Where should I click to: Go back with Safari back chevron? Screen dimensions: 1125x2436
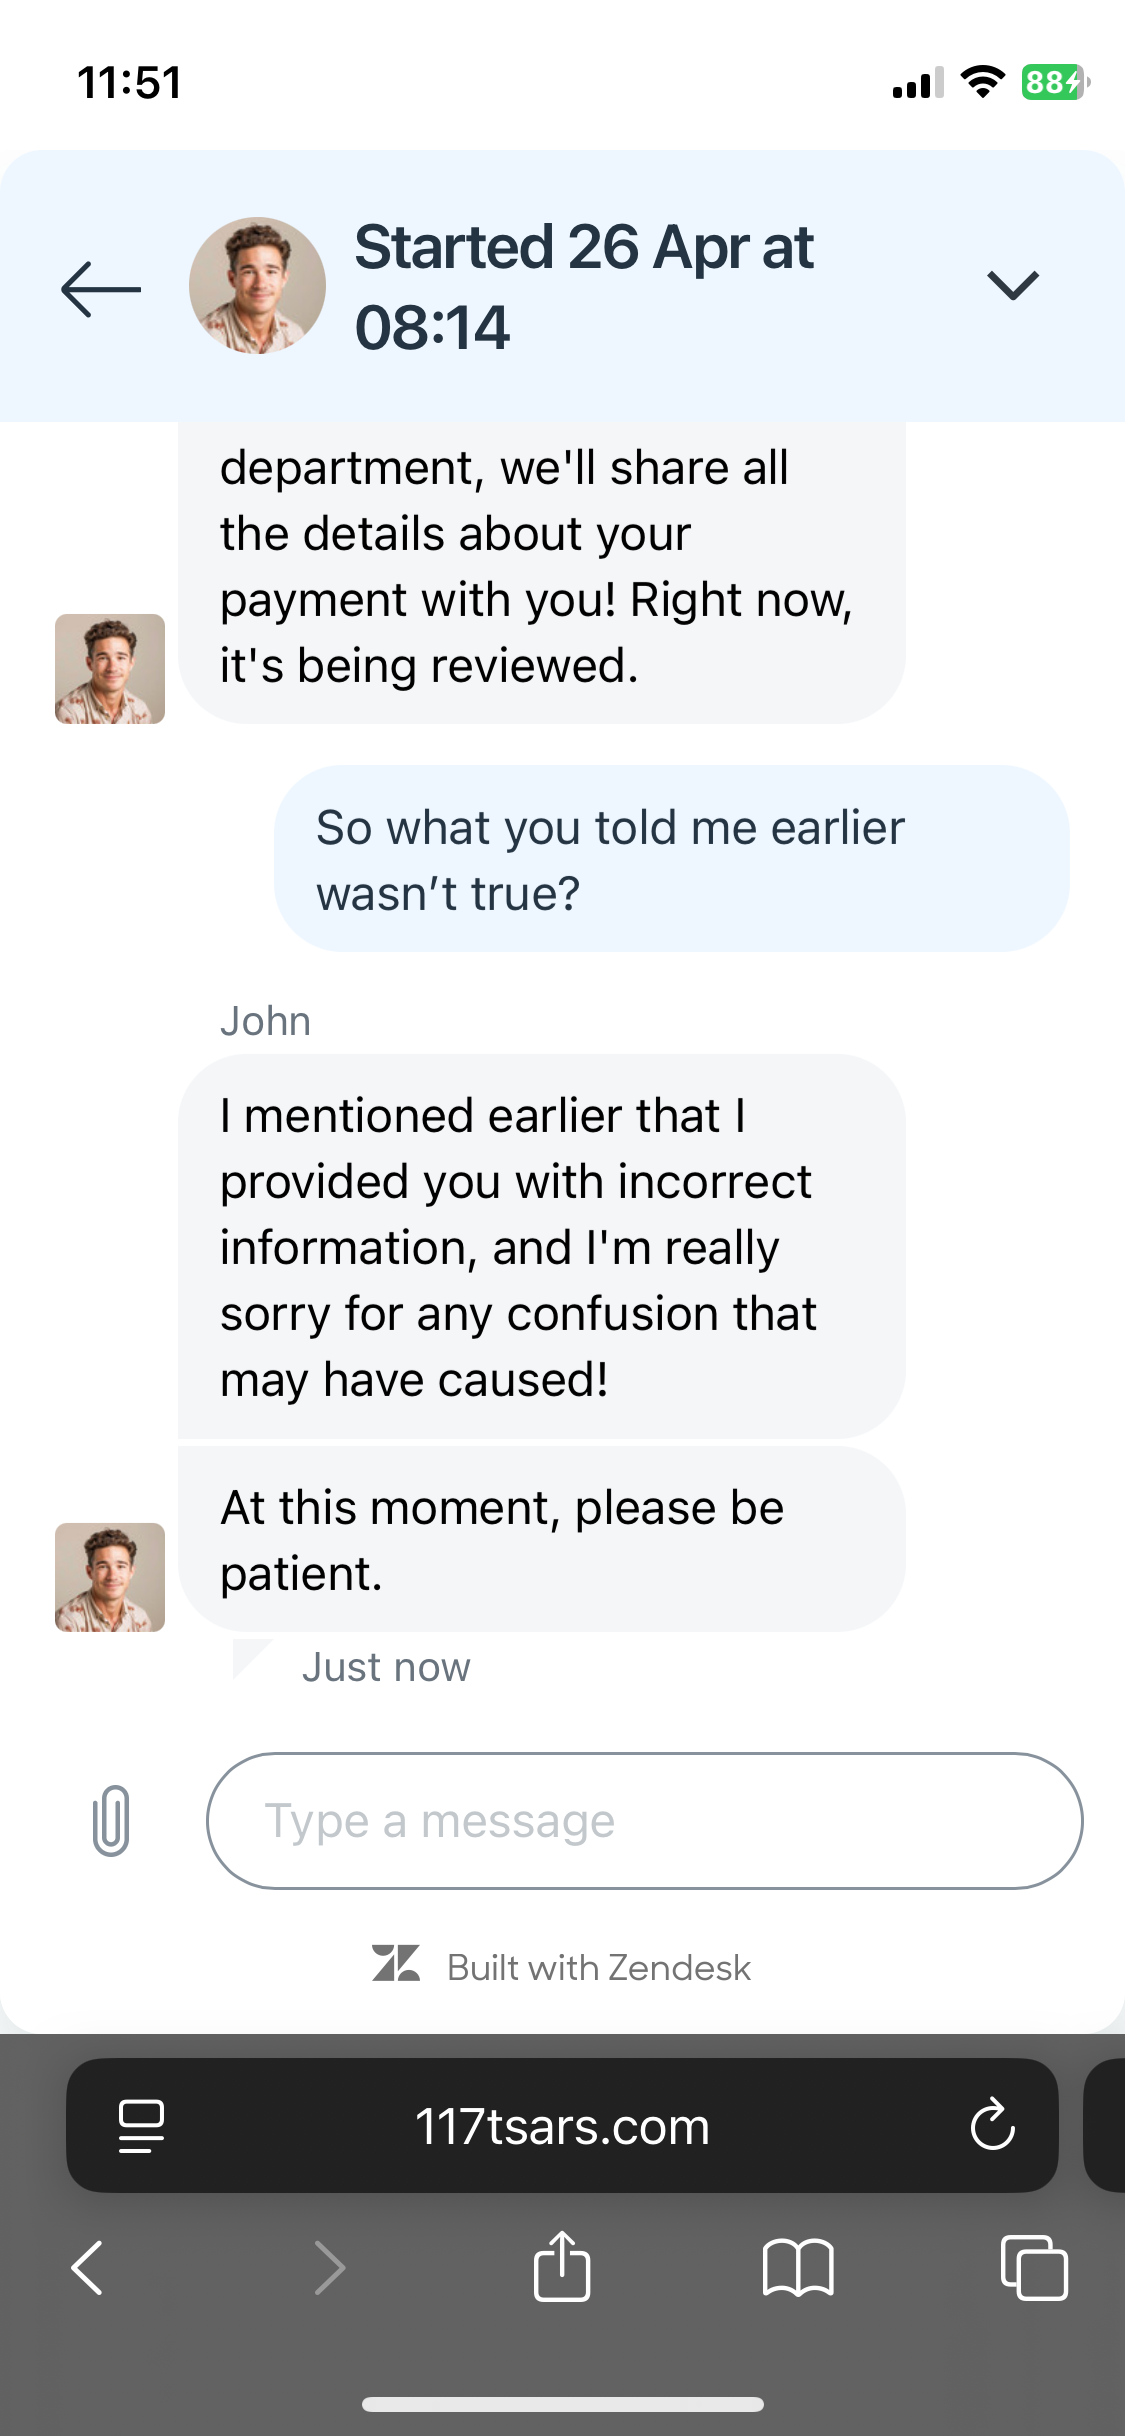click(x=88, y=2267)
